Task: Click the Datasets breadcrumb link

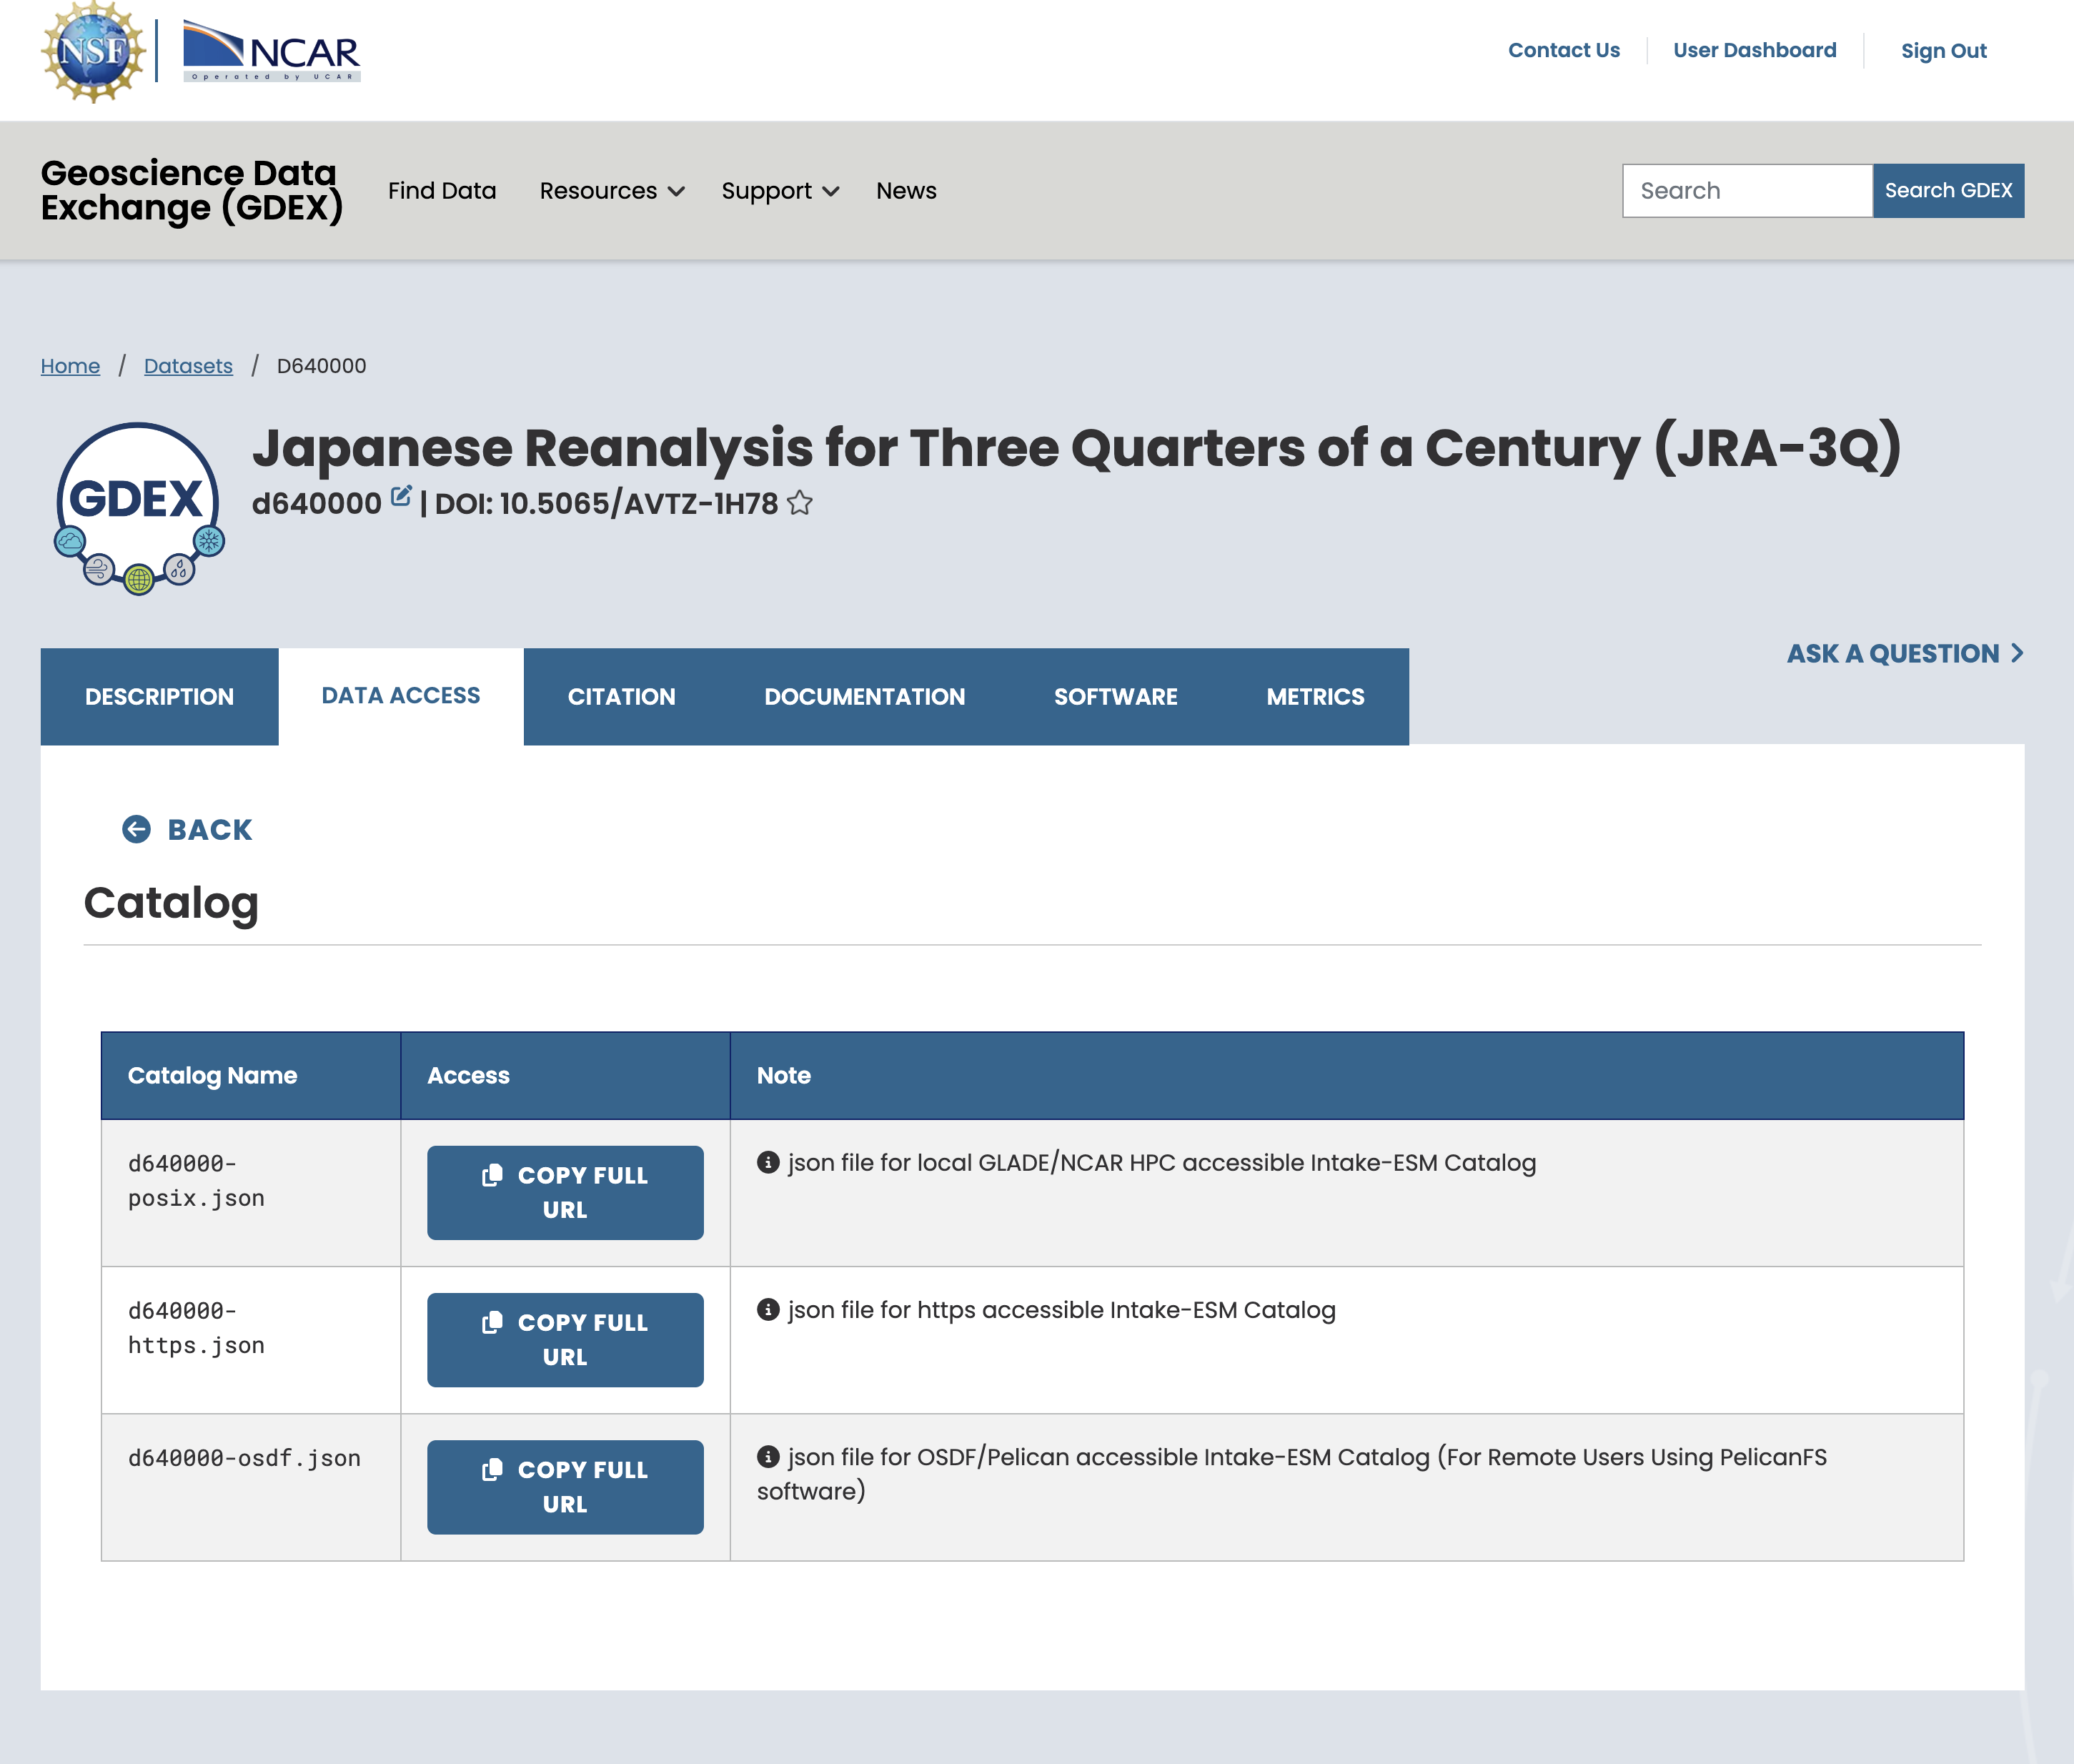Action: (x=188, y=366)
